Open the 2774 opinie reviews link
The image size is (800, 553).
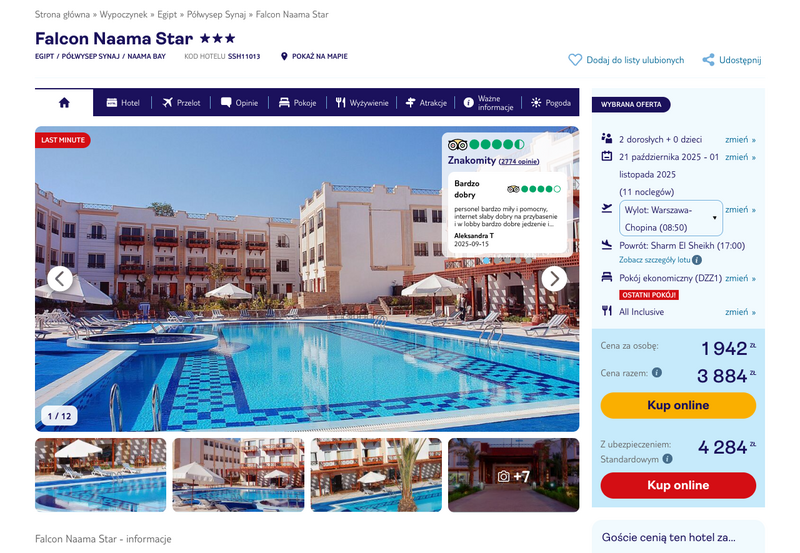coord(519,161)
